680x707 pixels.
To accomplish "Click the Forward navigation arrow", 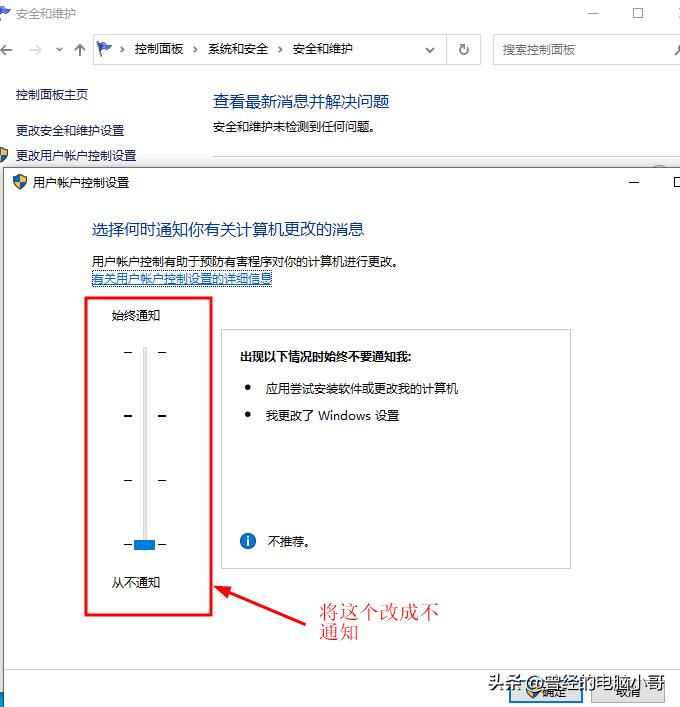I will pyautogui.click(x=35, y=50).
